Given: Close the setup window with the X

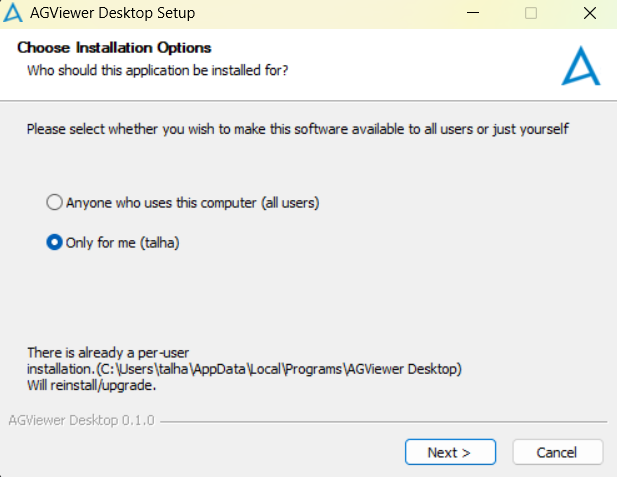Looking at the screenshot, I should coord(589,13).
